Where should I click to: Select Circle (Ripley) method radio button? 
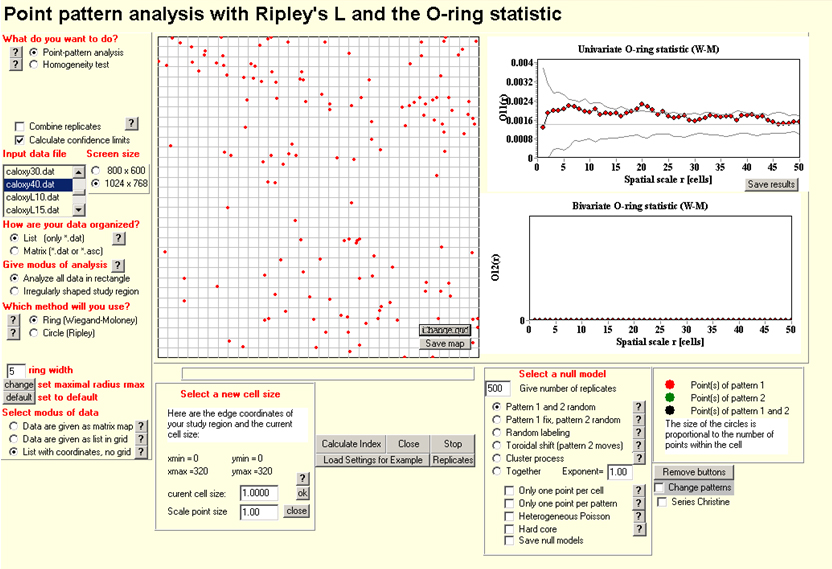[x=34, y=333]
